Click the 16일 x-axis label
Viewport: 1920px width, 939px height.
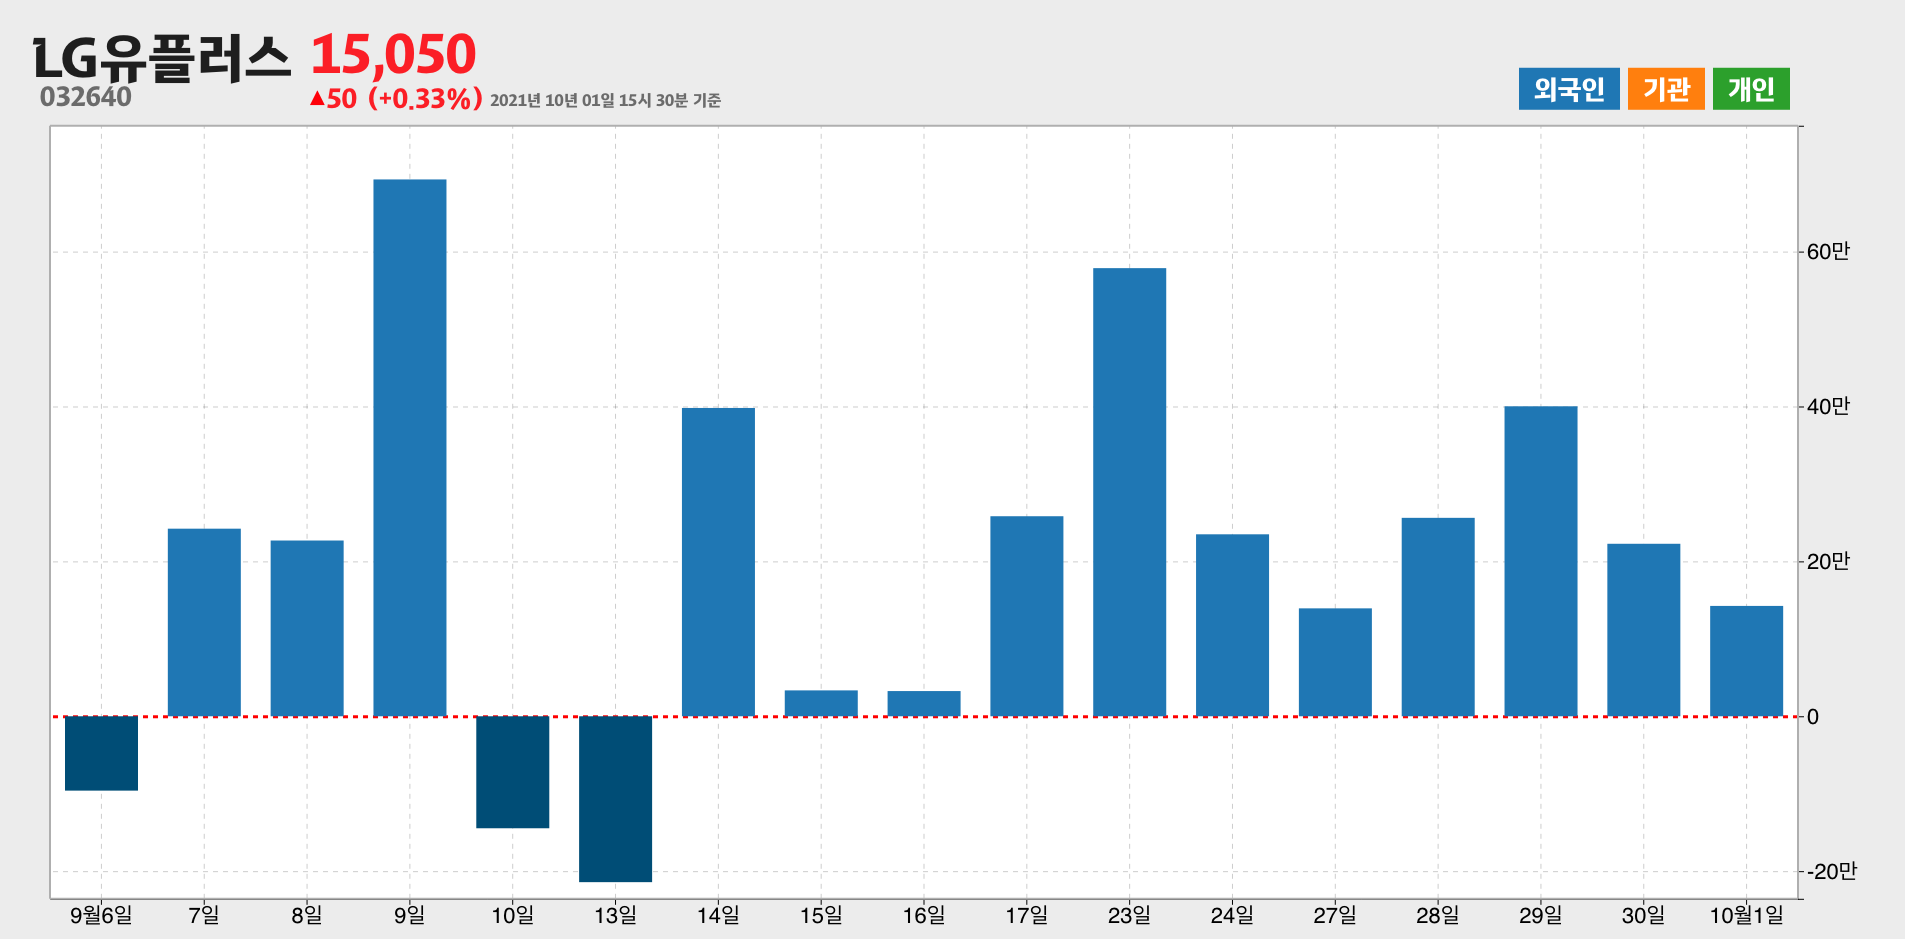(x=924, y=915)
